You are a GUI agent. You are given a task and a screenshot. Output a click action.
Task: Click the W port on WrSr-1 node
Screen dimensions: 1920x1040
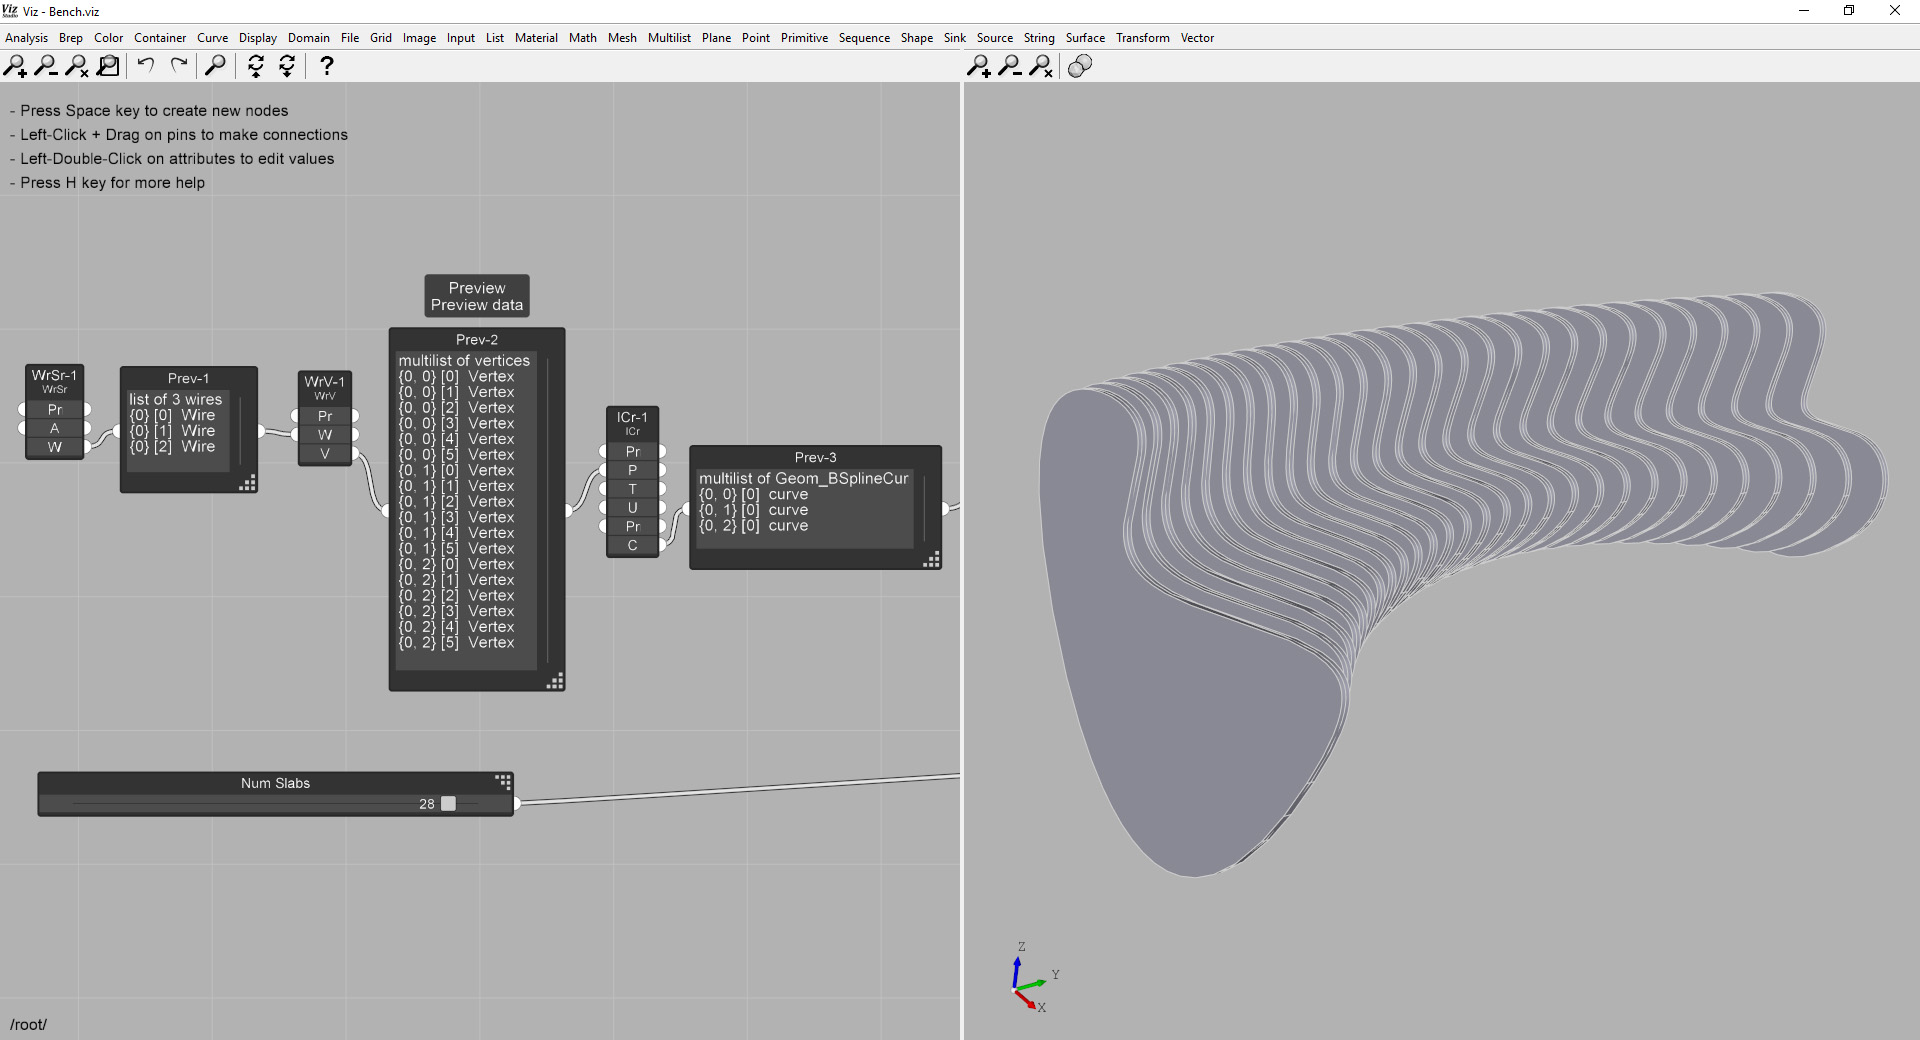55,447
